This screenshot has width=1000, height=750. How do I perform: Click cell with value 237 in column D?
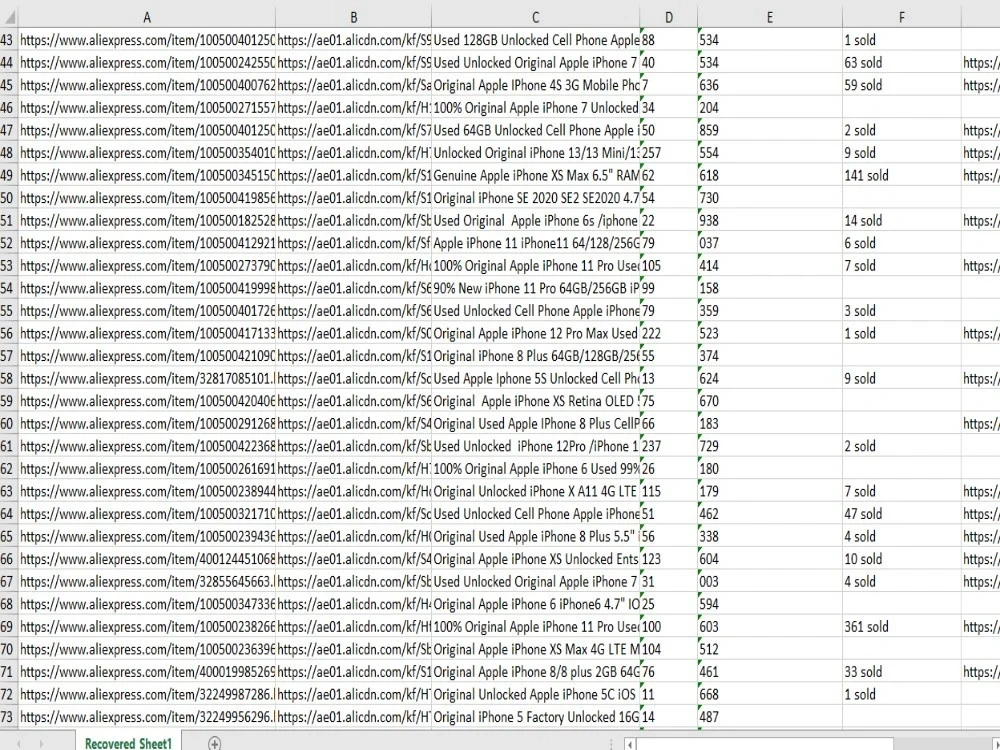668,446
